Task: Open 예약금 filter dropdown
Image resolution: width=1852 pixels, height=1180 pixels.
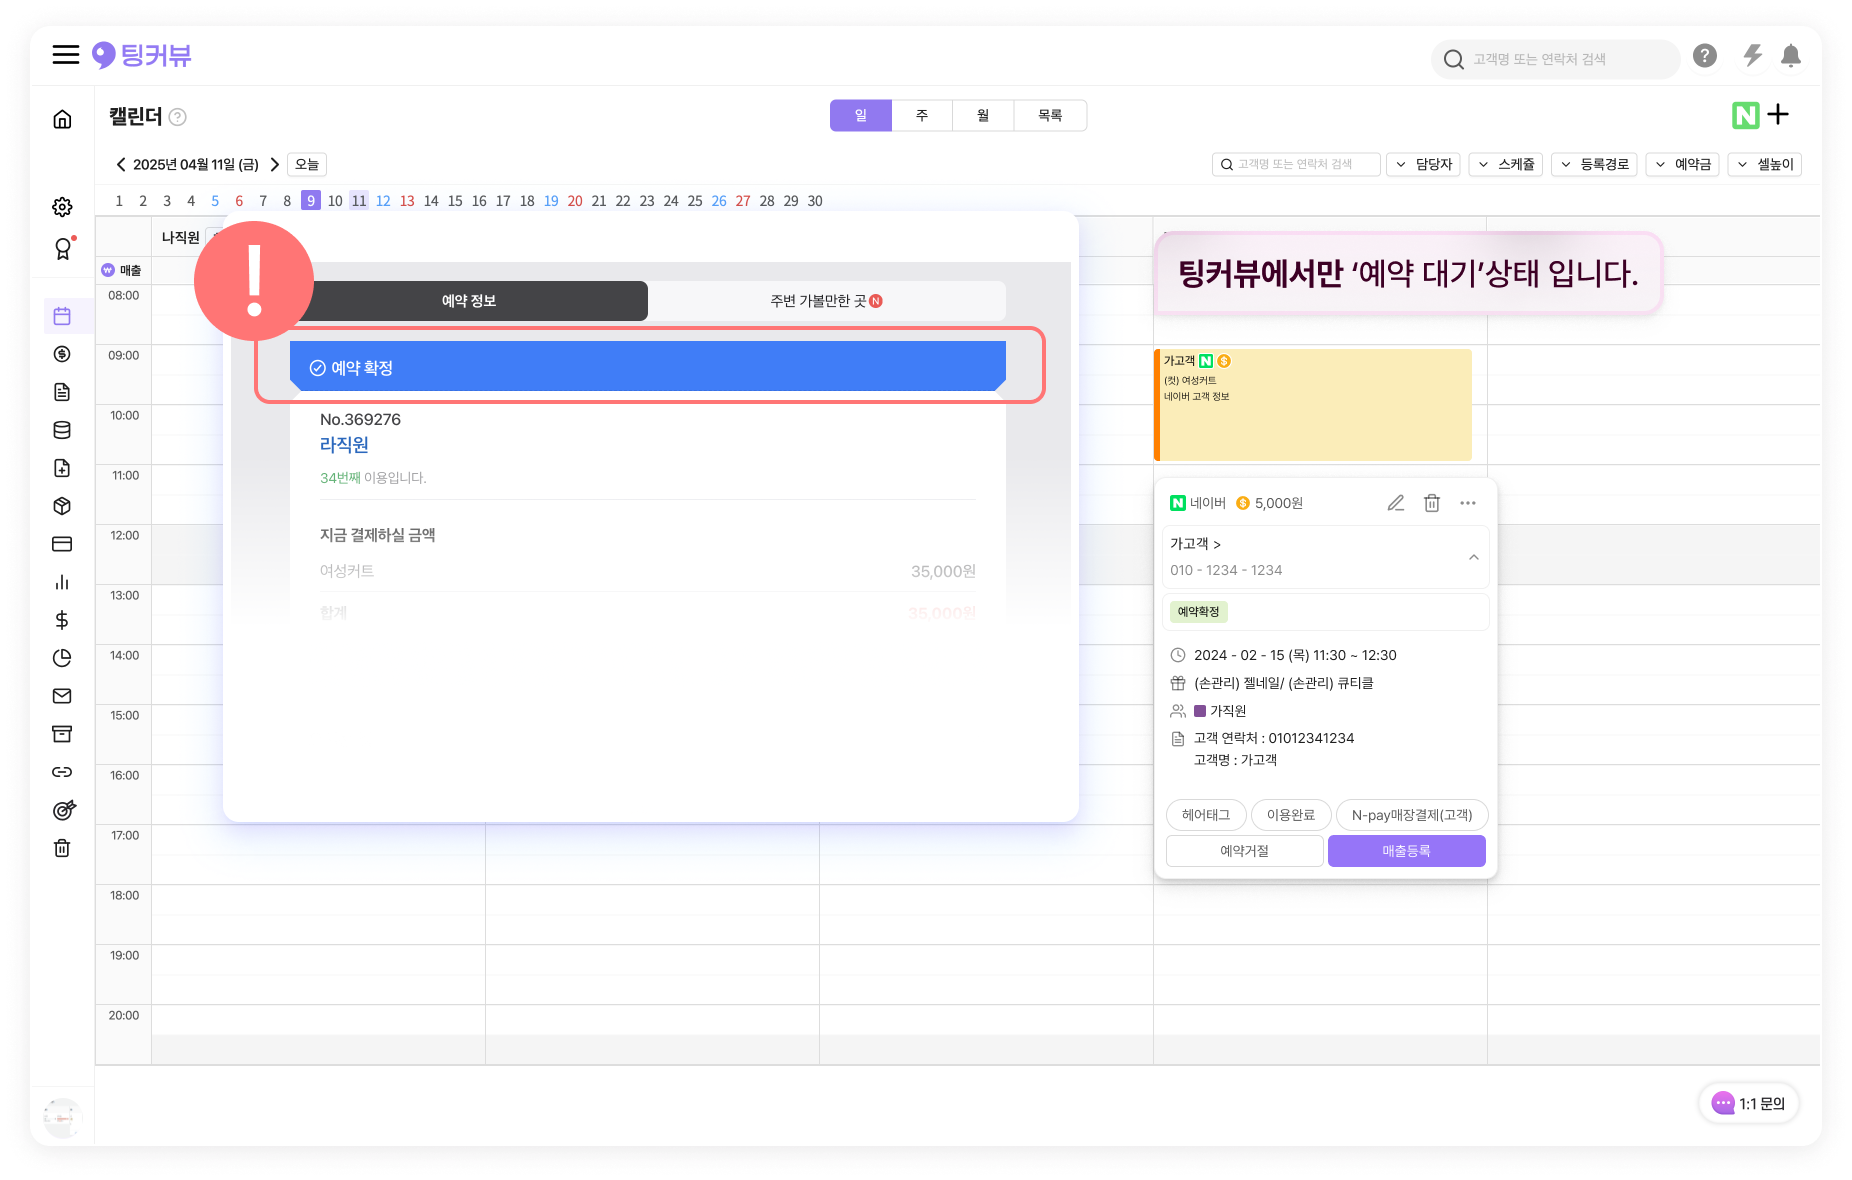Action: [x=1682, y=165]
